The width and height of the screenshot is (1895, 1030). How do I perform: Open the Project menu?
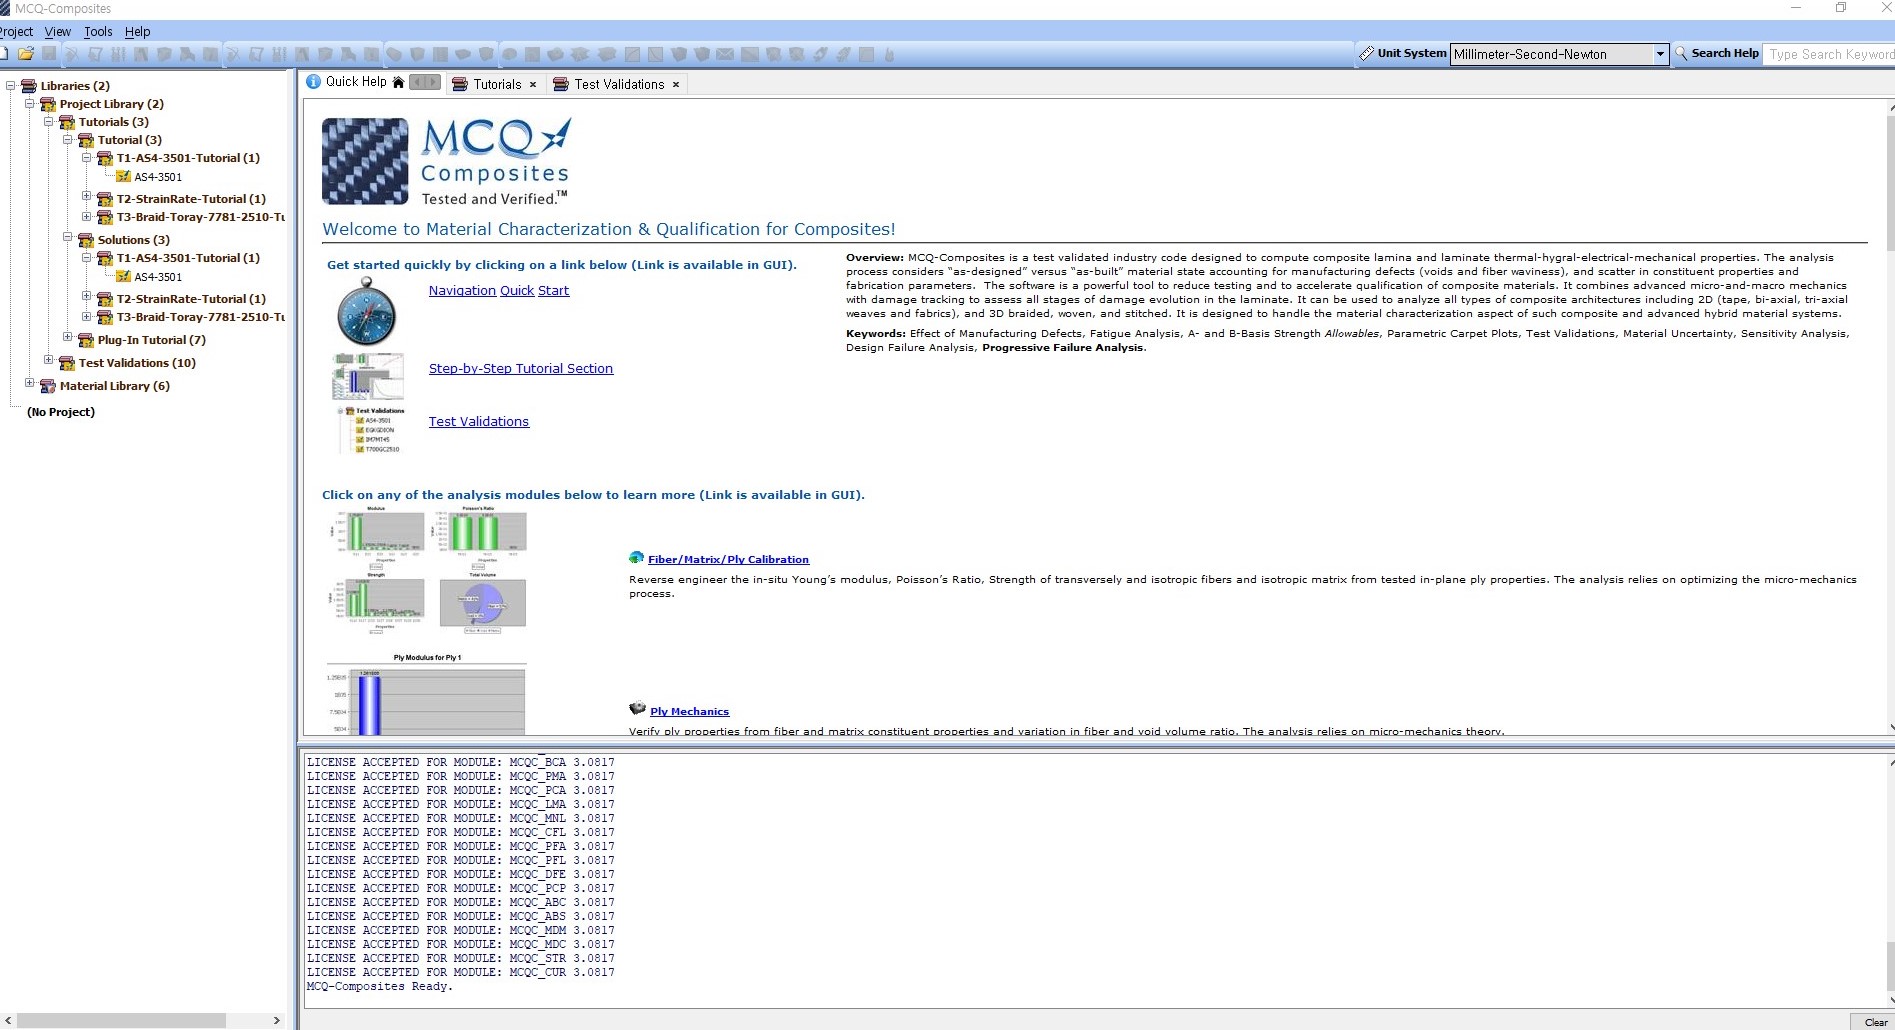16,32
